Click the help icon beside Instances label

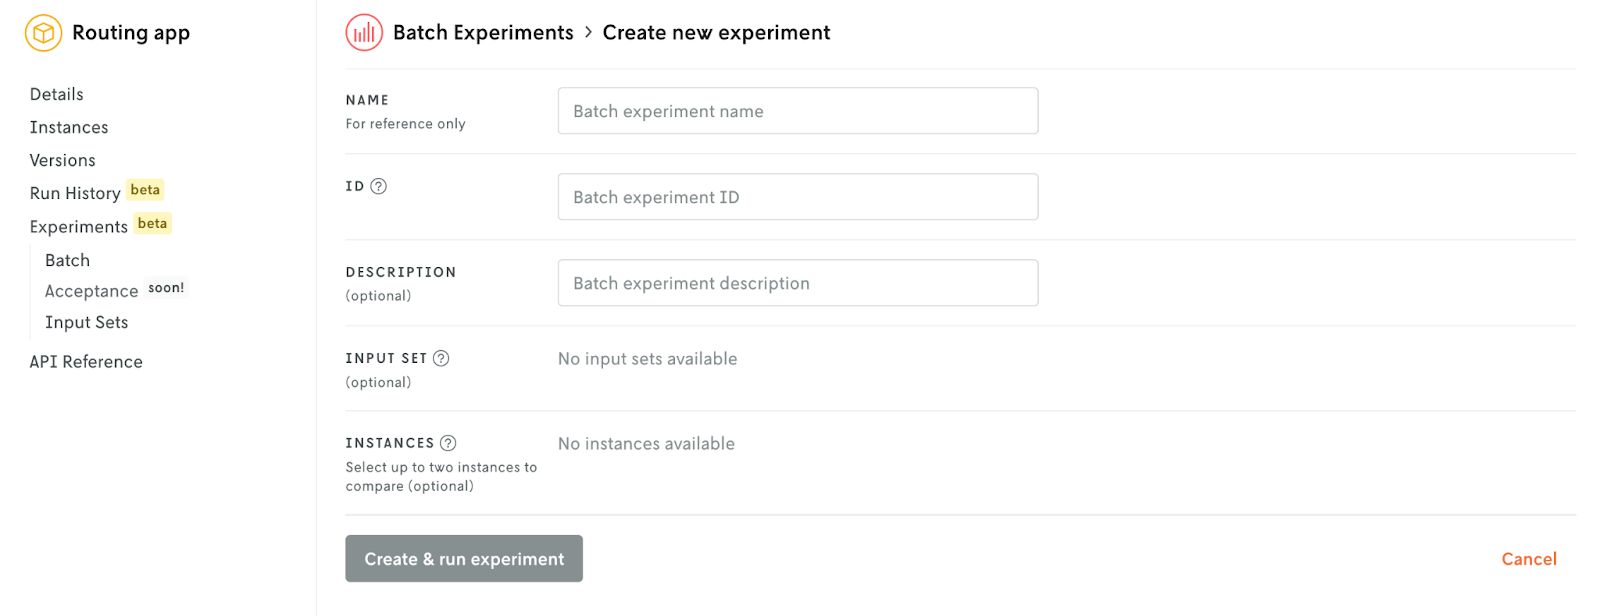[x=448, y=443]
